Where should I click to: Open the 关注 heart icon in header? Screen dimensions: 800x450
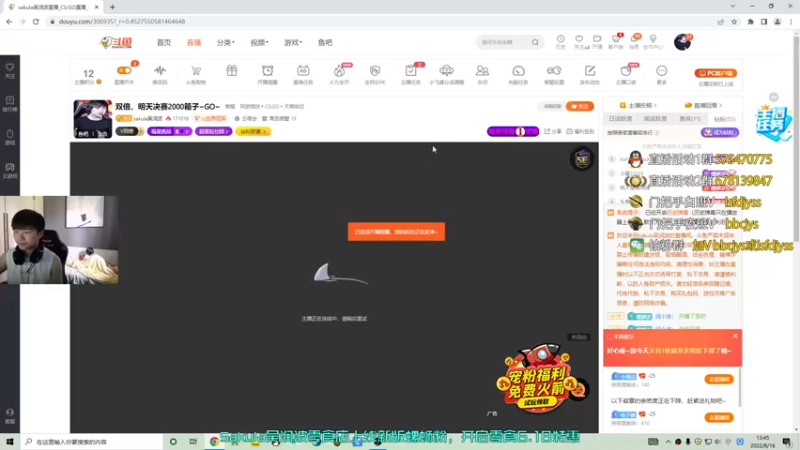pyautogui.click(x=579, y=42)
